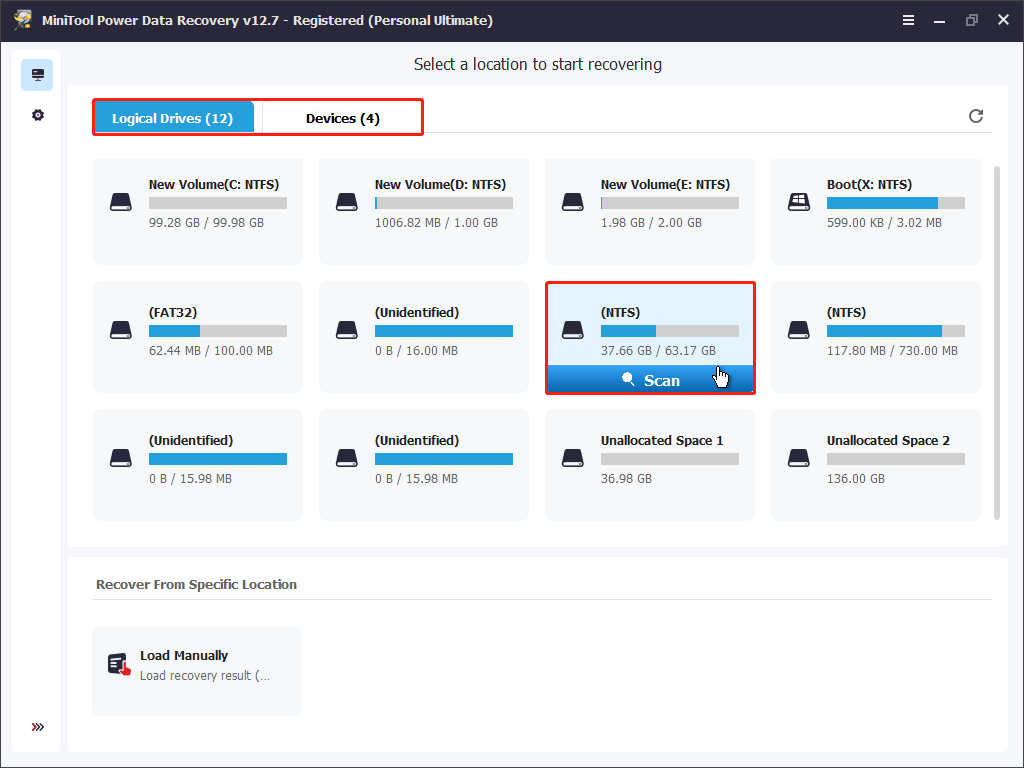Switch to the Devices (4) tab
This screenshot has height=768, width=1024.
pos(342,118)
